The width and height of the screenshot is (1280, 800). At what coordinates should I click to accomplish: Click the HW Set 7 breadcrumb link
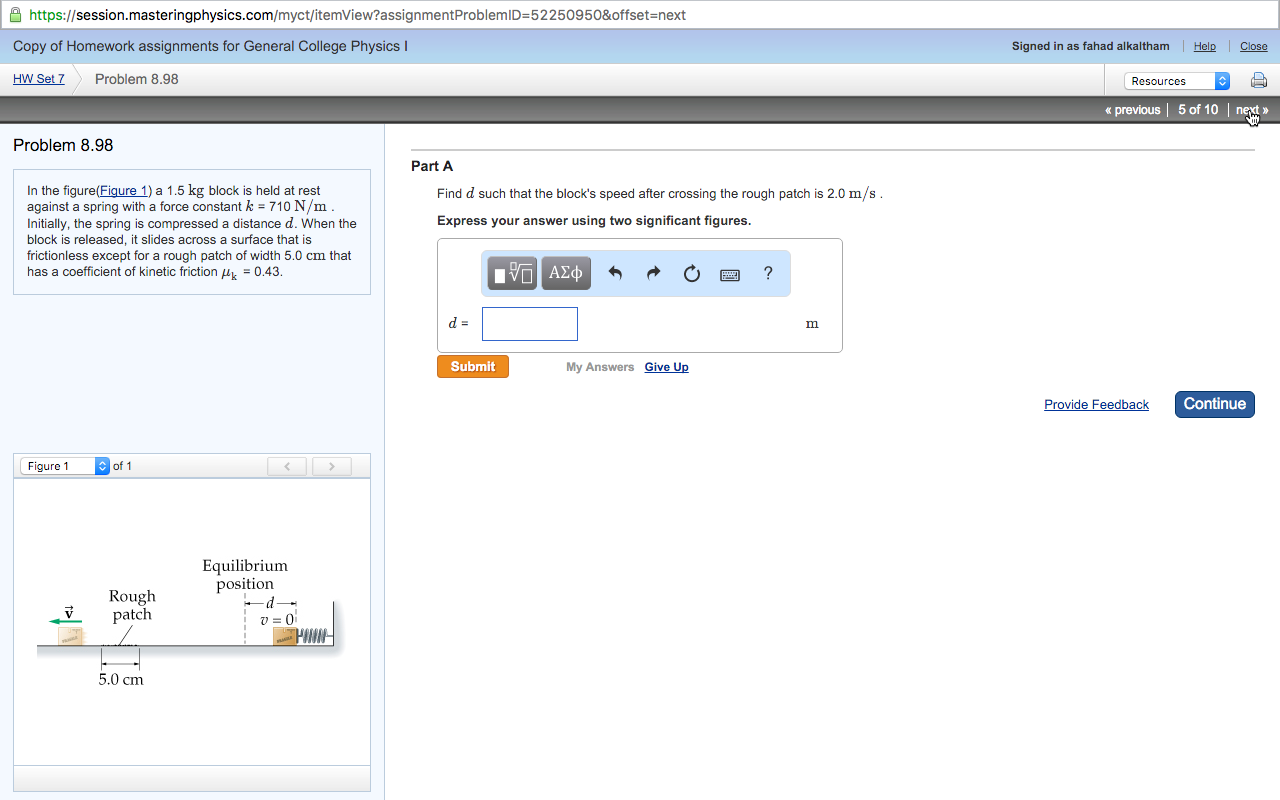pyautogui.click(x=39, y=79)
